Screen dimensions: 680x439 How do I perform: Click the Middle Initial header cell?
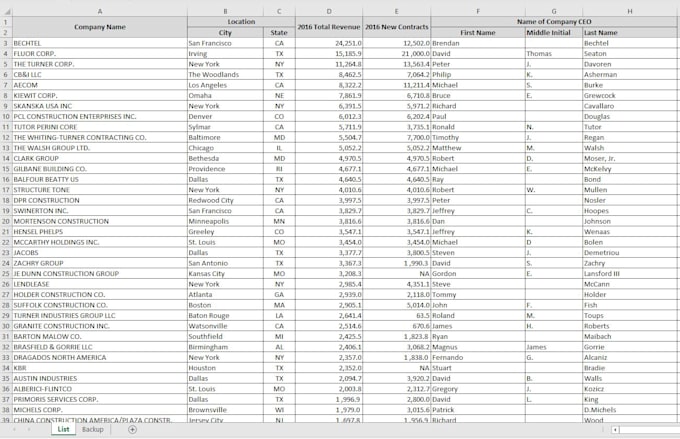pos(554,33)
